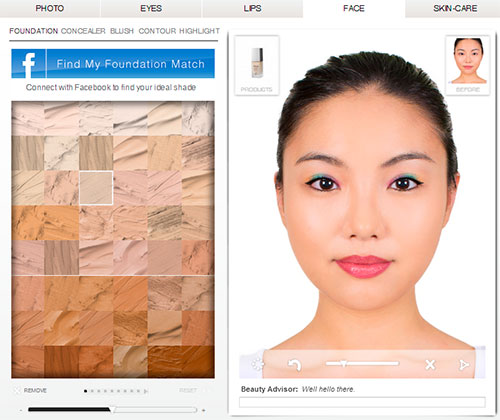Image resolution: width=500 pixels, height=420 pixels.
Task: Click Find My Foundation Match button
Action: [113, 64]
